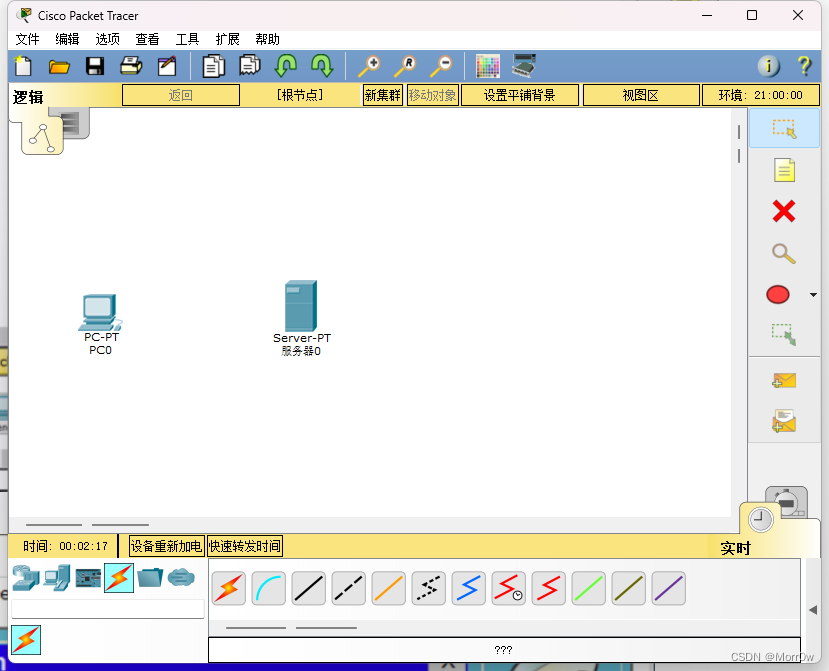Open the 工具 menu
829x671 pixels.
[187, 39]
